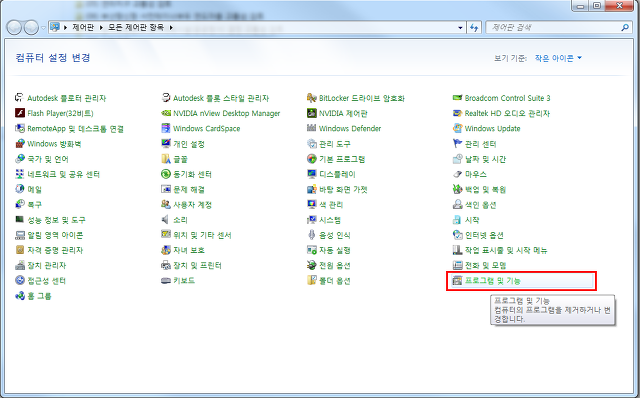Open 색 관리 link
The height and width of the screenshot is (398, 640).
[331, 205]
